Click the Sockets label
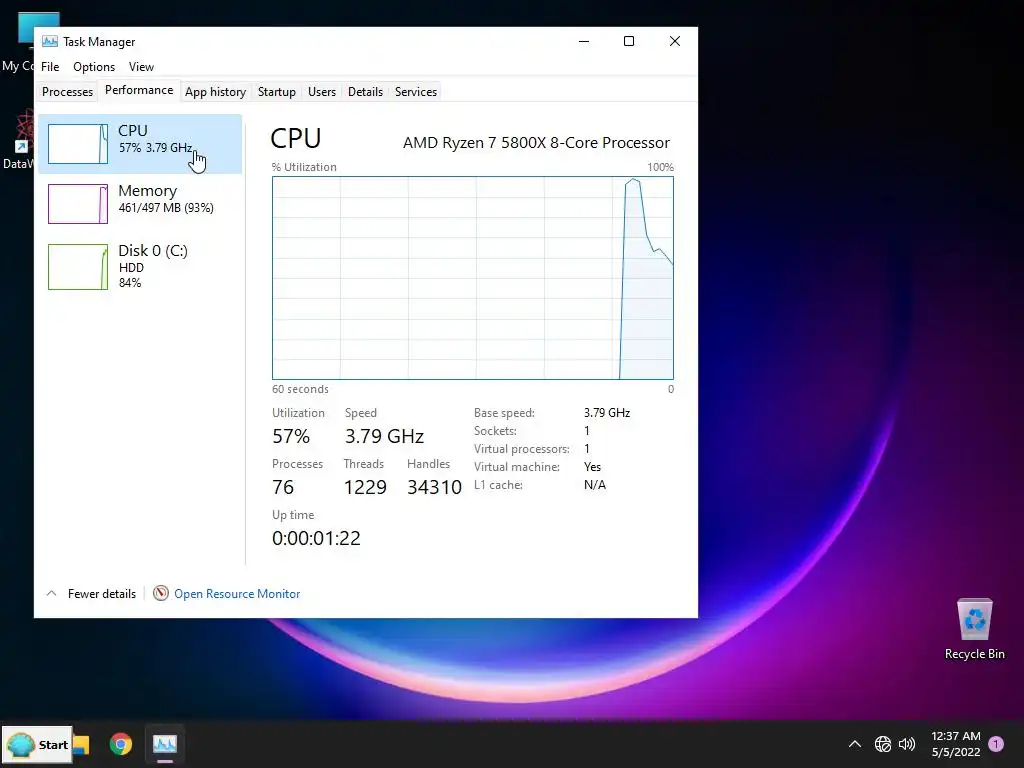The image size is (1024, 768). 495,431
